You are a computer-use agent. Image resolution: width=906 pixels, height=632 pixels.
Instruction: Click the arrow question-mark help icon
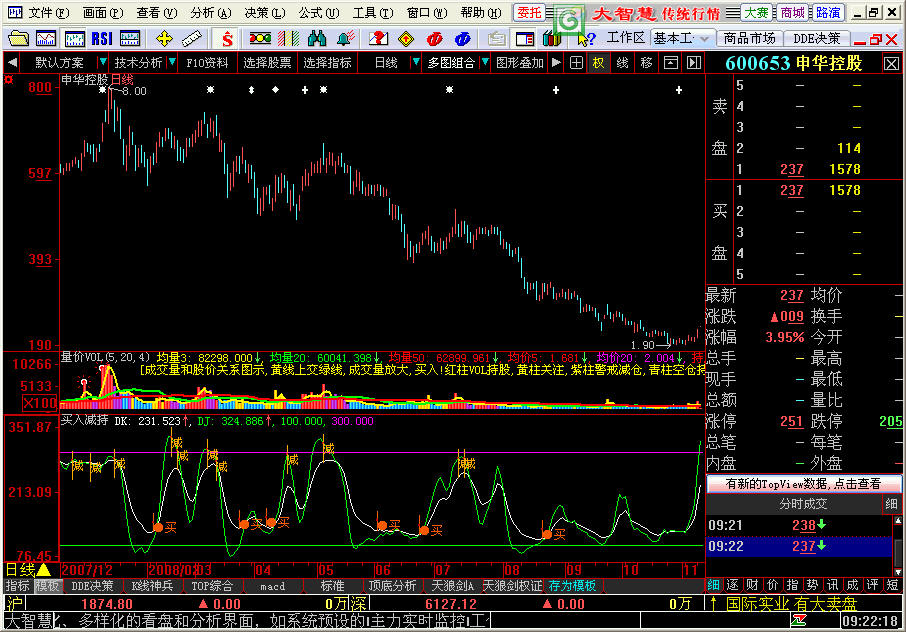586,39
